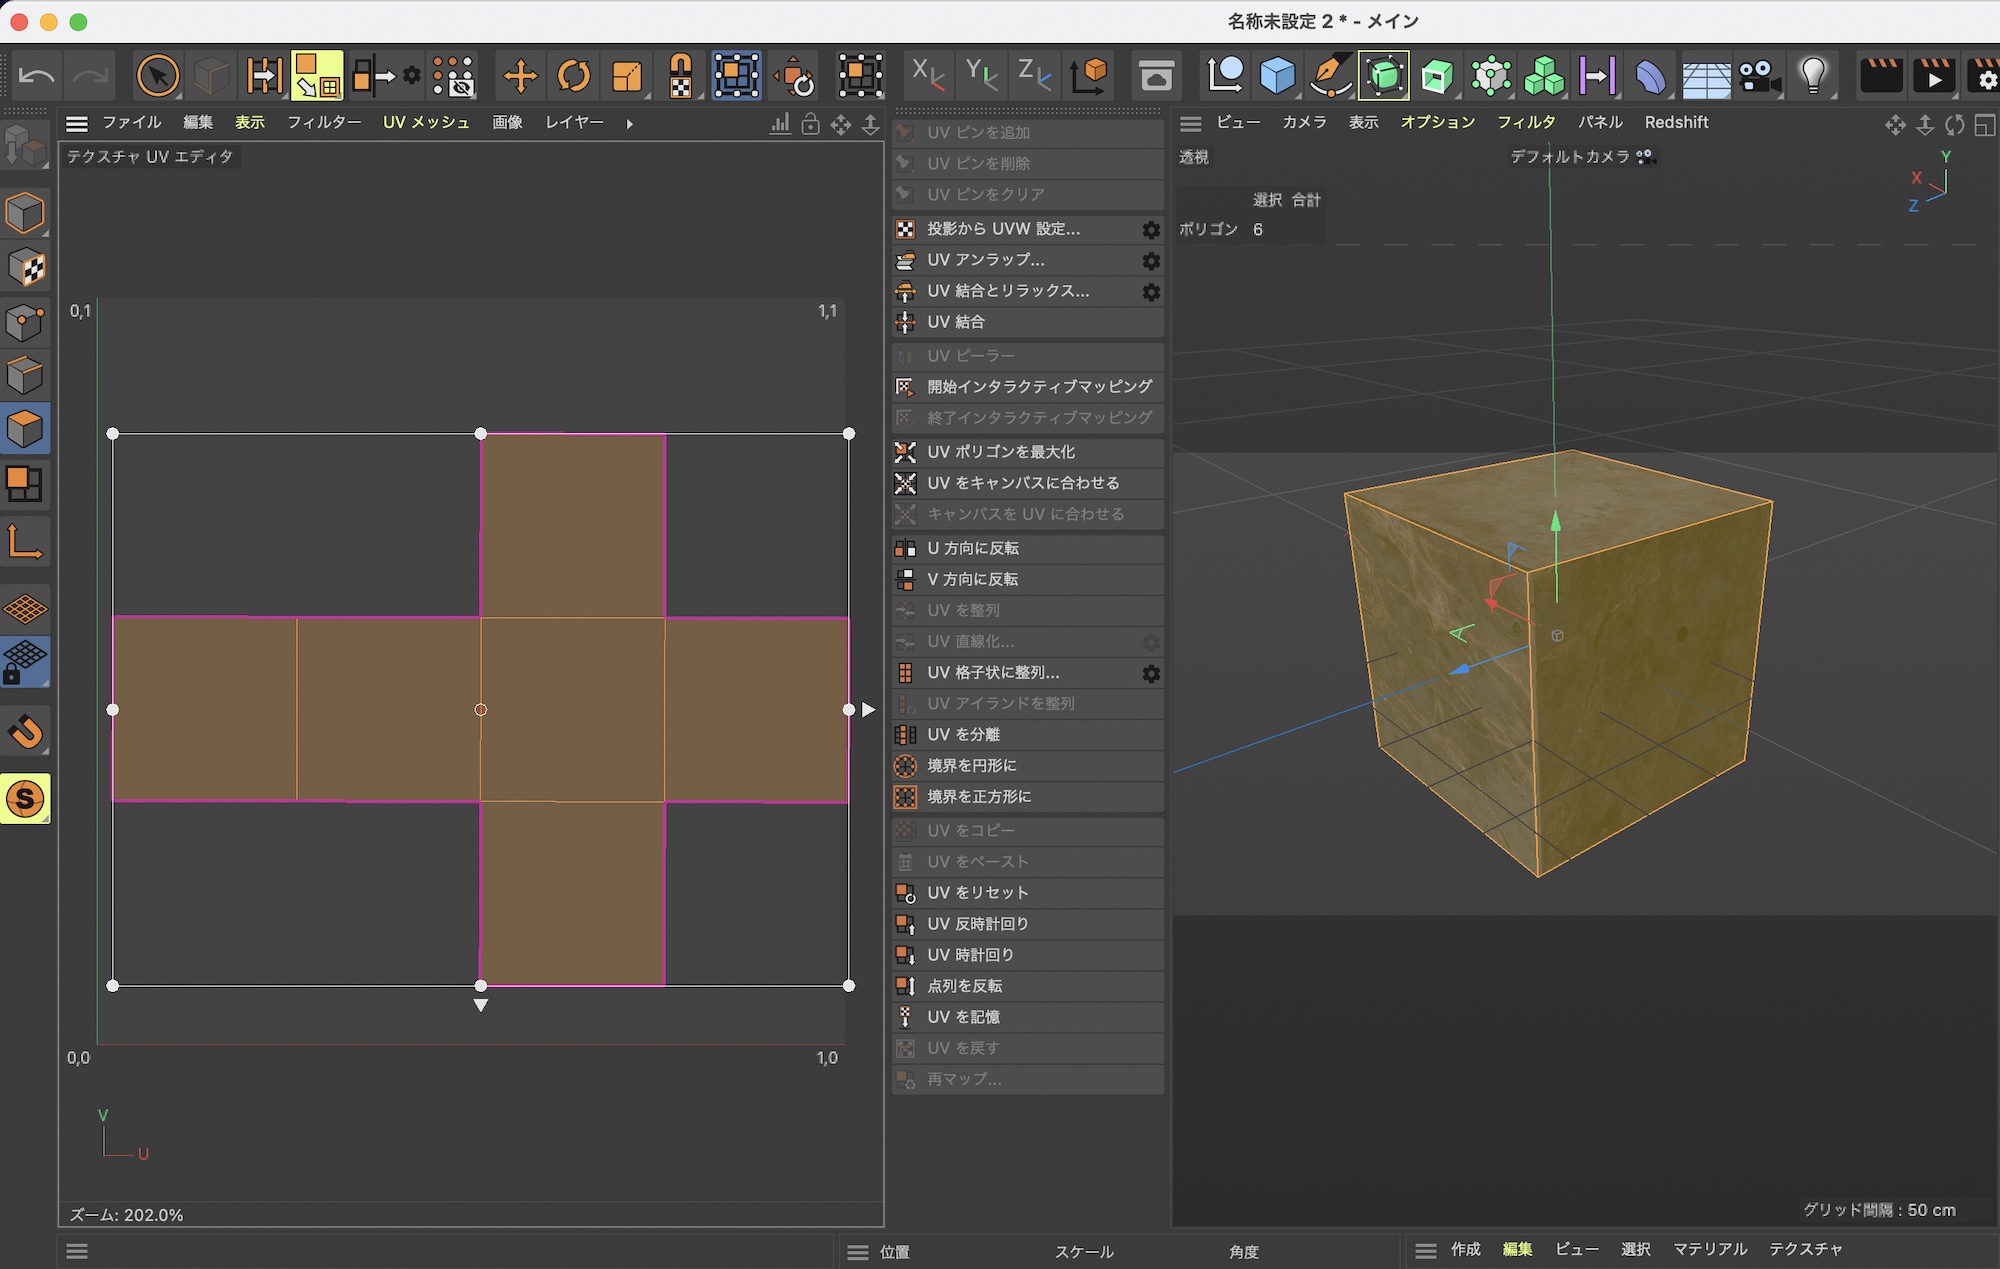Viewport: 2000px width, 1269px height.
Task: Toggle Y axis lock
Action: [980, 76]
